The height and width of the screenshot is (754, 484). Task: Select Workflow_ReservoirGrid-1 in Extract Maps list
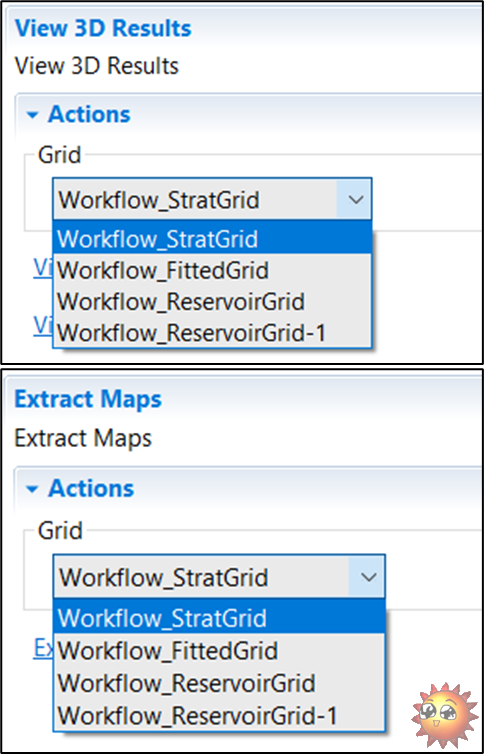(219, 715)
